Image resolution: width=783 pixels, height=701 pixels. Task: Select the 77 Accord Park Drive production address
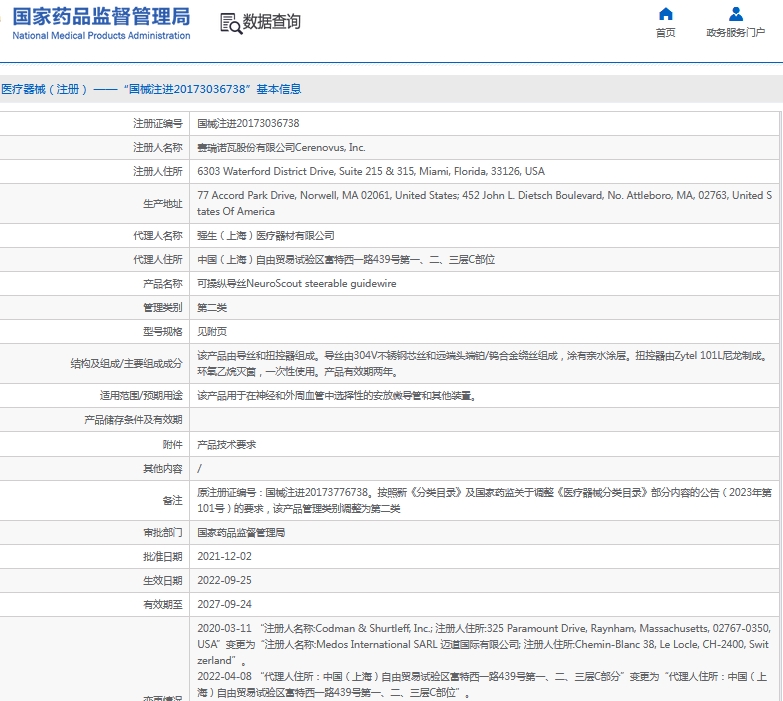click(x=484, y=203)
